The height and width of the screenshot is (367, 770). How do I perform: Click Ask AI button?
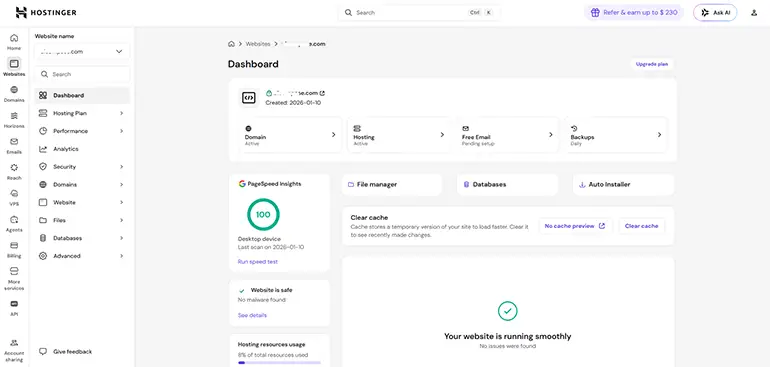[x=715, y=13]
